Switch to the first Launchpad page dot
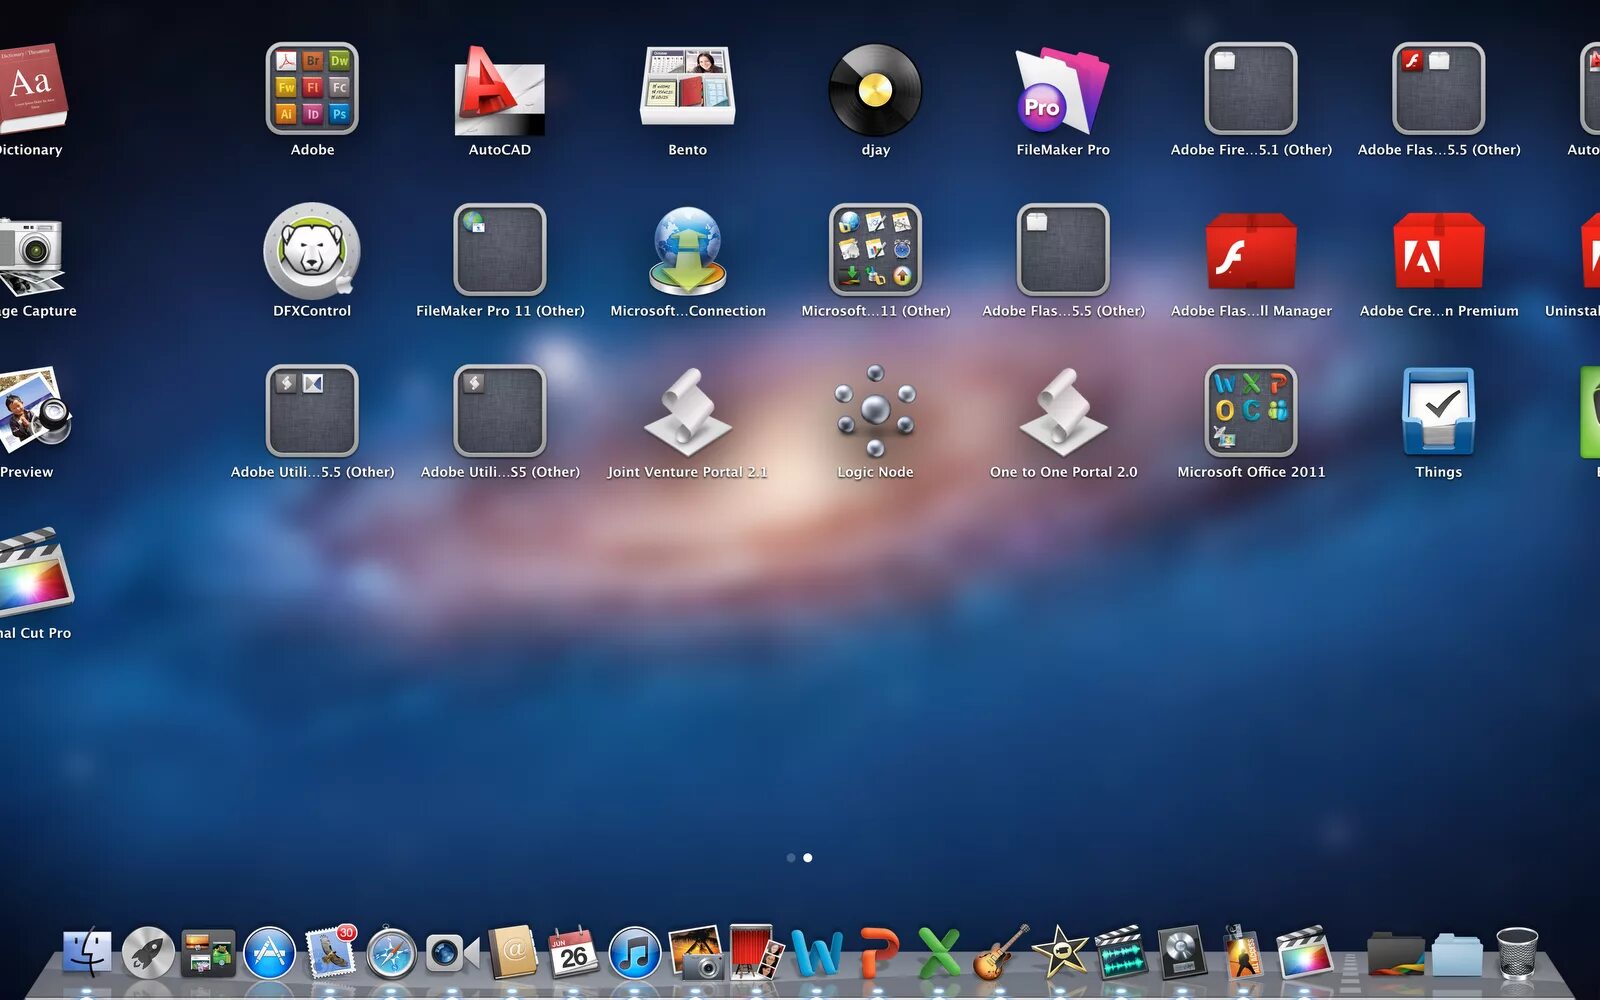Screen dimensions: 1600x1000 pyautogui.click(x=791, y=858)
